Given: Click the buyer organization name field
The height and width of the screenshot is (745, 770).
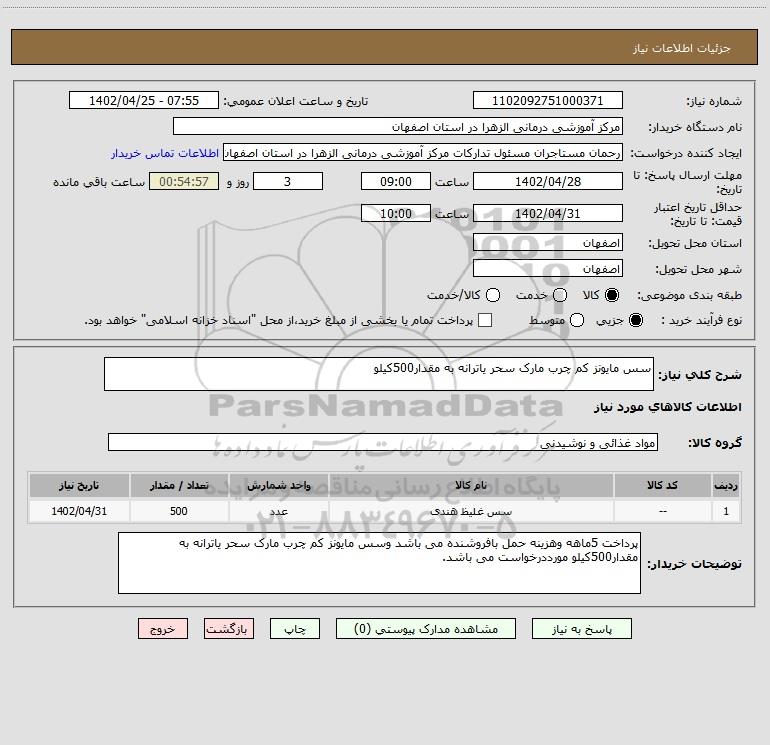Looking at the screenshot, I should [x=398, y=127].
